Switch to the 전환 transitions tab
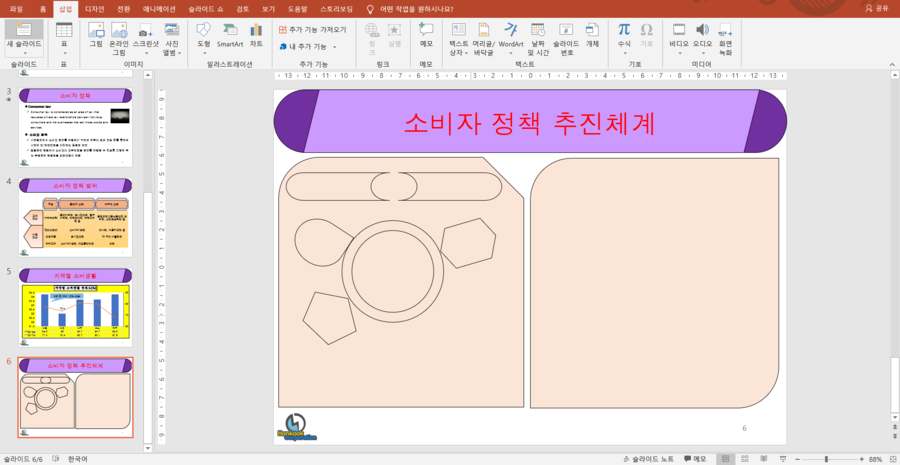This screenshot has height=465, width=900. click(123, 9)
